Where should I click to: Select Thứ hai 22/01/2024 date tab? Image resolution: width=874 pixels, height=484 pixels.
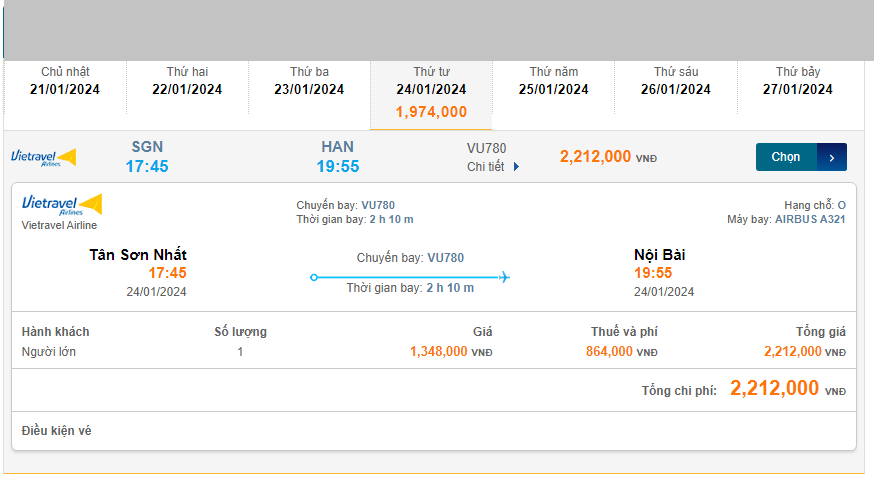[x=187, y=81]
